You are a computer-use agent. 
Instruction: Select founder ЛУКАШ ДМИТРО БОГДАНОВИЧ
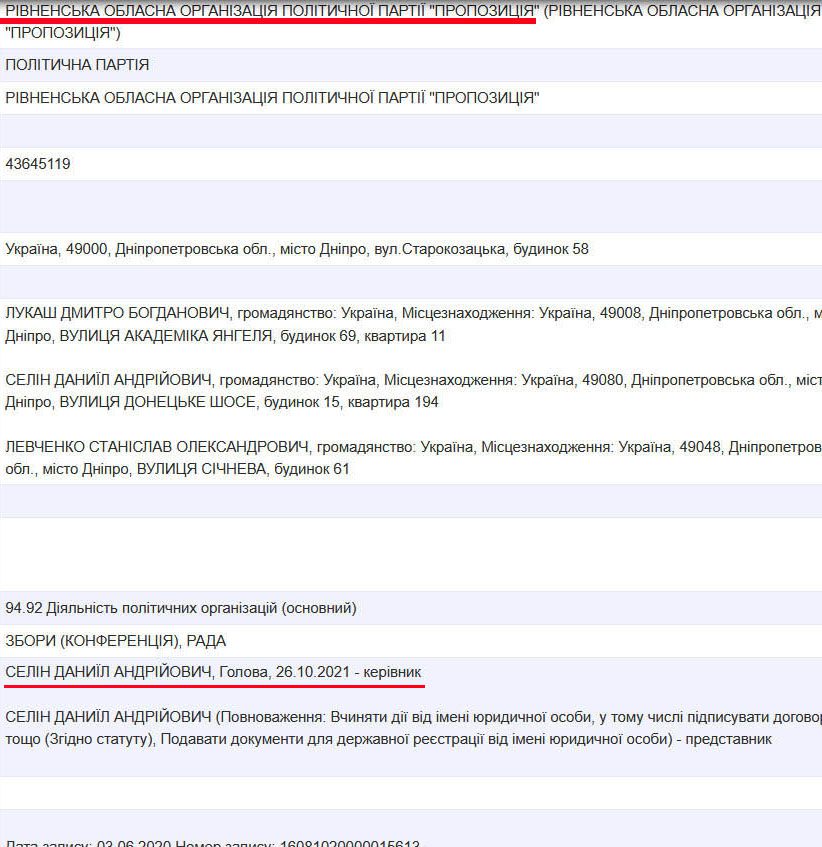[x=117, y=313]
